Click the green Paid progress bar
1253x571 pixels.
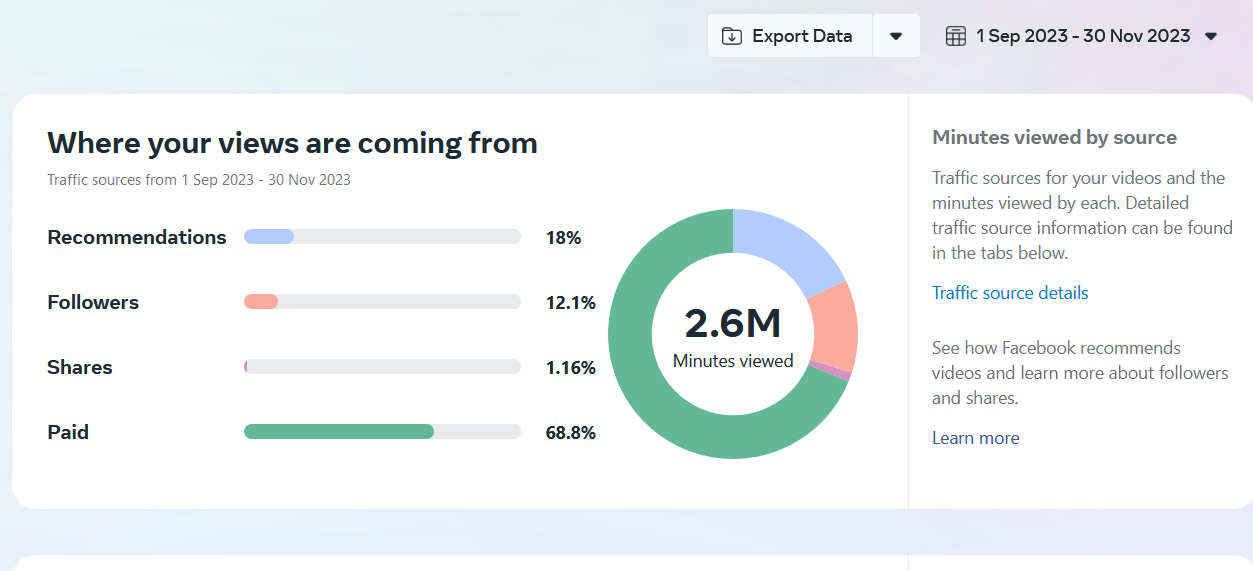[x=339, y=432]
